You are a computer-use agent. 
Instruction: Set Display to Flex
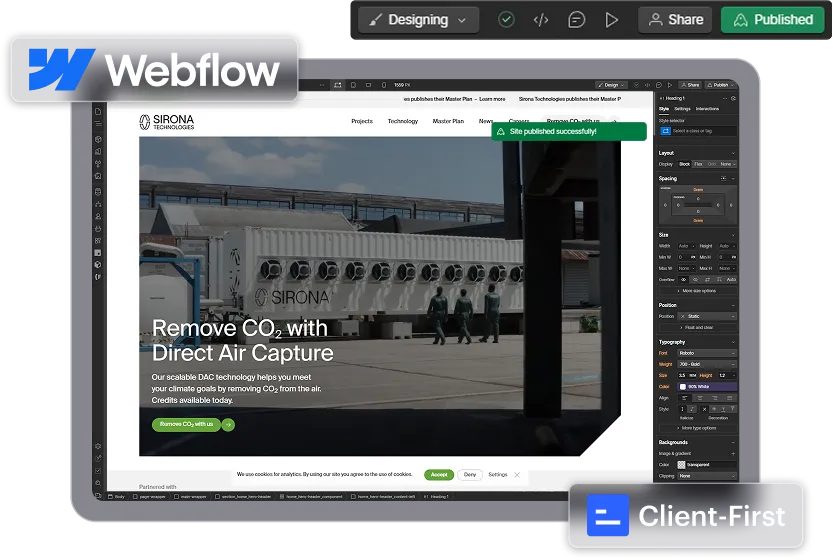point(699,164)
